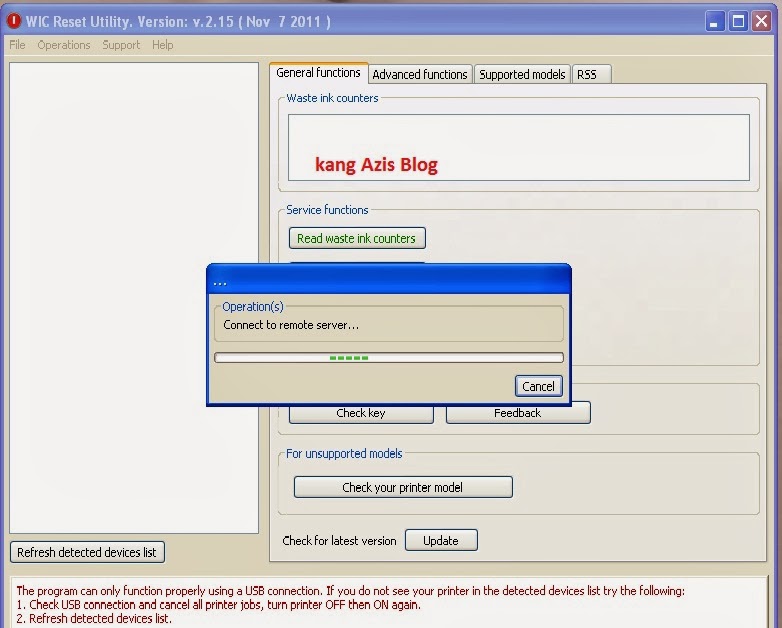Image resolution: width=782 pixels, height=628 pixels.
Task: Click Read waste ink counters button
Action: pos(357,238)
